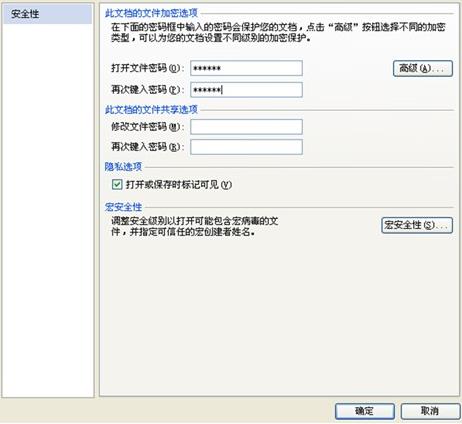
Task: Click the blue 宏安全性 section heading
Action: tap(123, 207)
